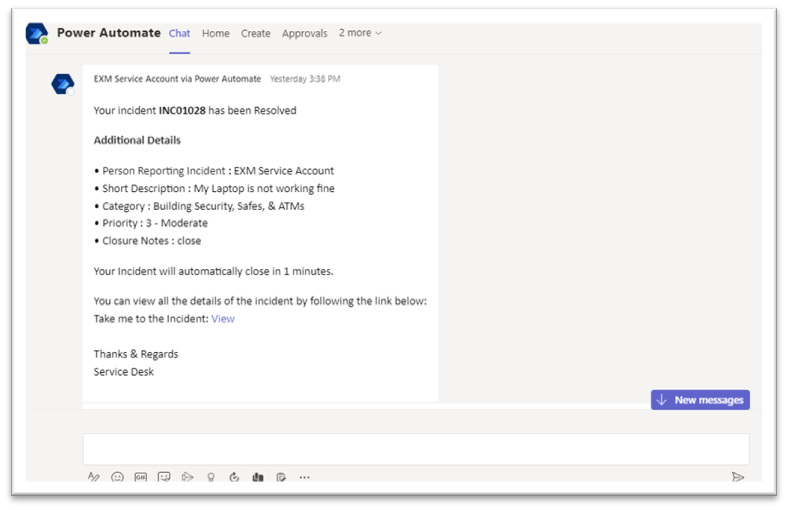Click the 'Person Reporting Incident' line

click(214, 171)
